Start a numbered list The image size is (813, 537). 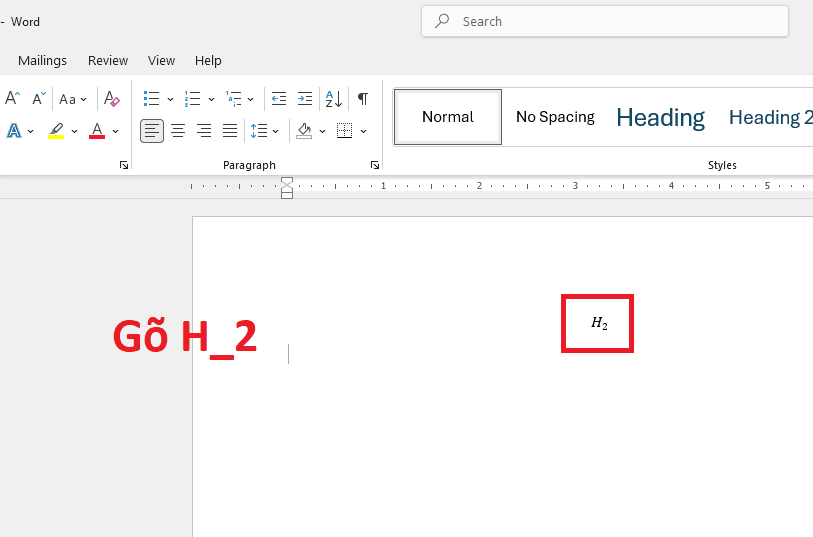(192, 98)
